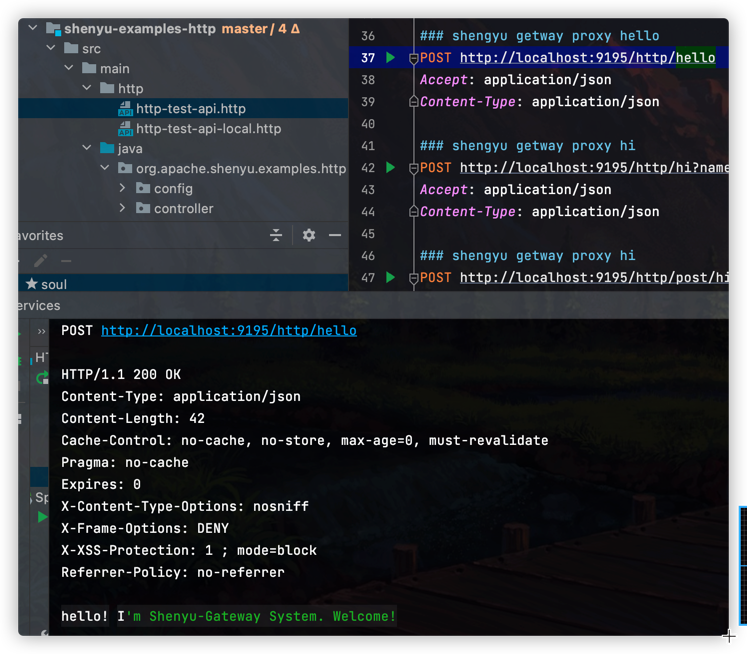Select the http-test-api.http file in the tree
Viewport: 747px width, 654px height.
[190, 108]
